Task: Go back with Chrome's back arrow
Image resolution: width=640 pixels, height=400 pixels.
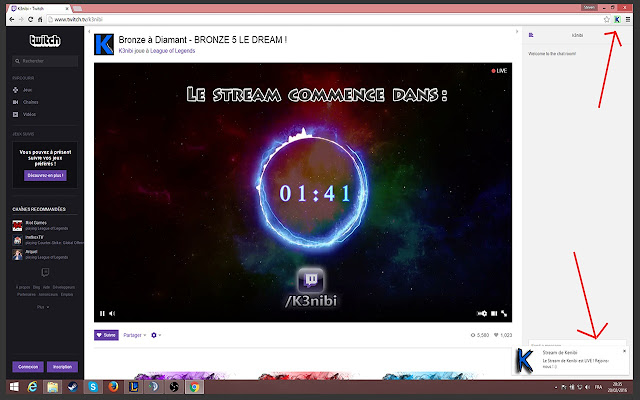Action: coord(11,19)
